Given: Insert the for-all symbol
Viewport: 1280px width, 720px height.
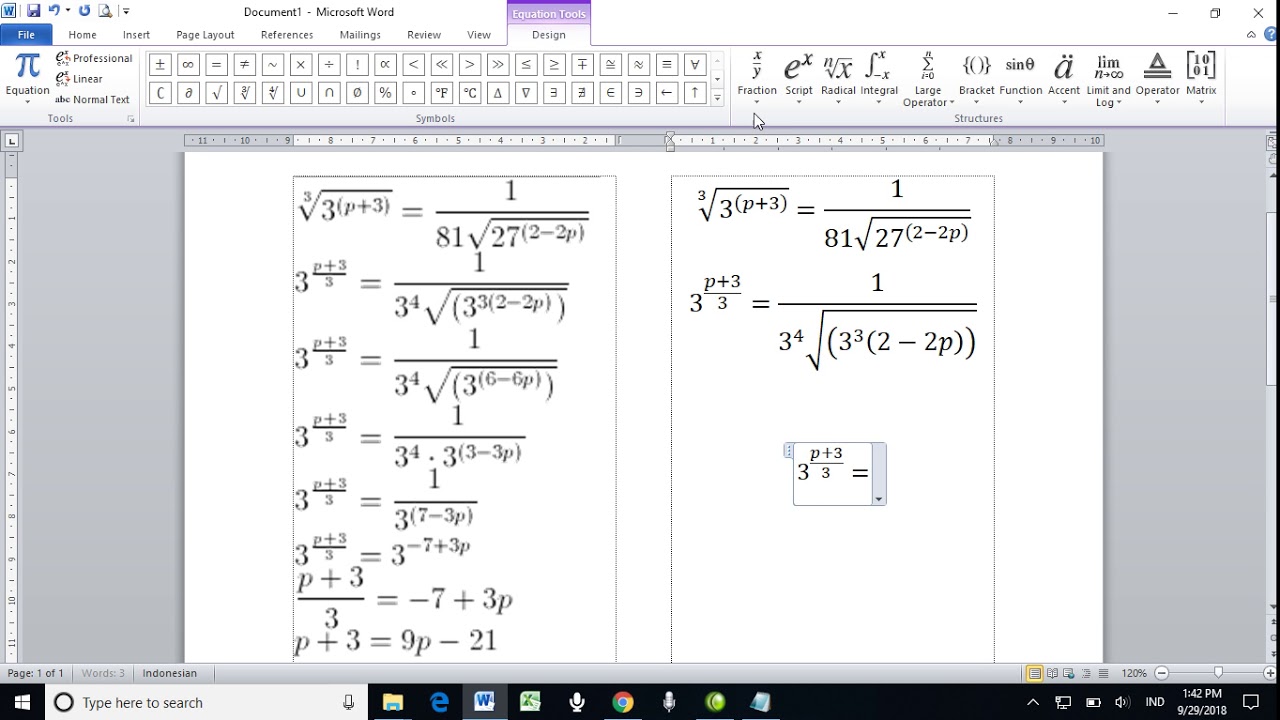Looking at the screenshot, I should 696,65.
